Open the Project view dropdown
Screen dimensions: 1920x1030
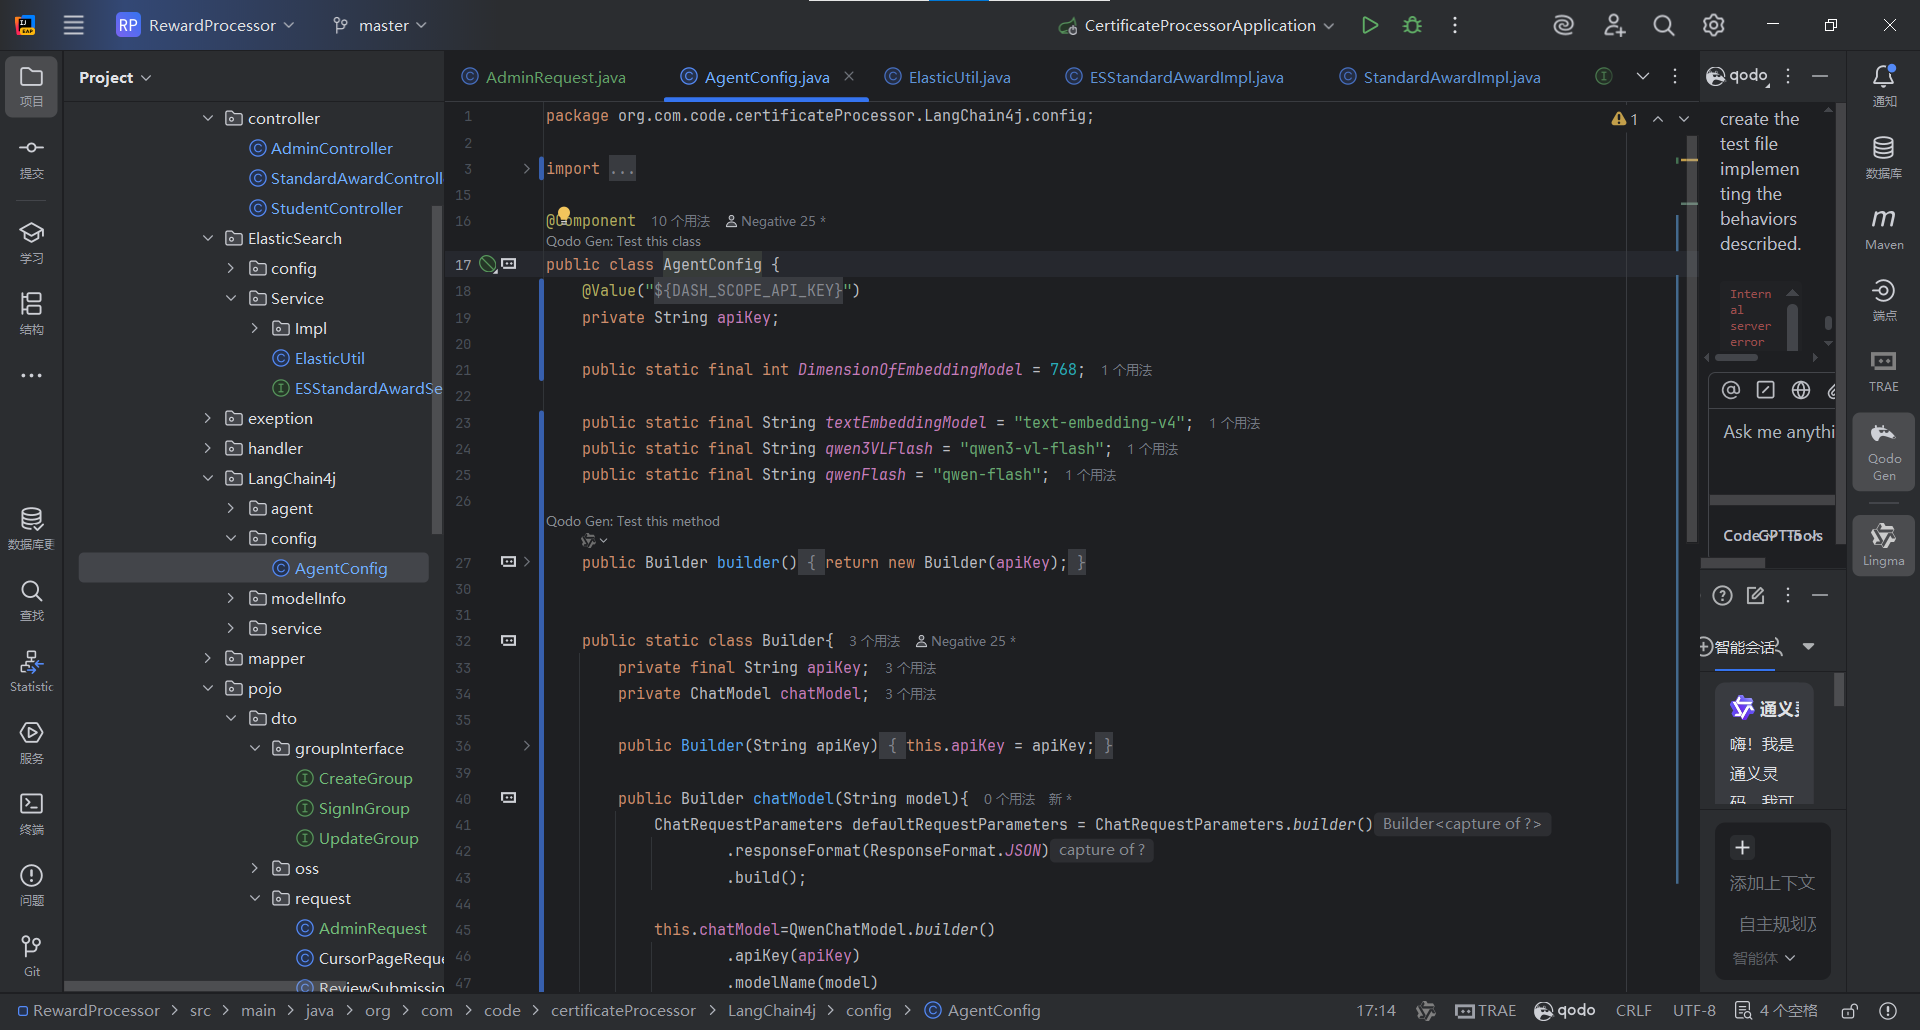coord(115,77)
